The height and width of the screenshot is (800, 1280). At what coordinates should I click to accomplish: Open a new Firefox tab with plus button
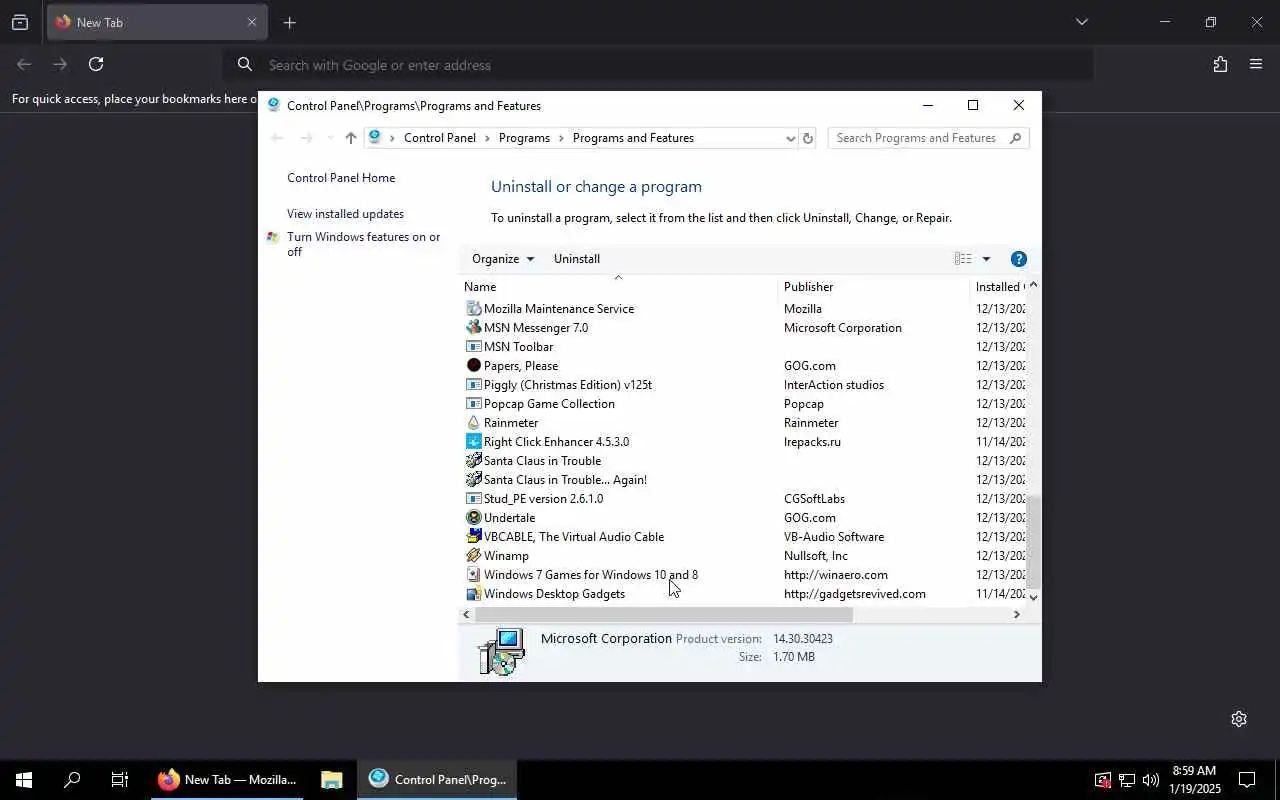[x=289, y=22]
